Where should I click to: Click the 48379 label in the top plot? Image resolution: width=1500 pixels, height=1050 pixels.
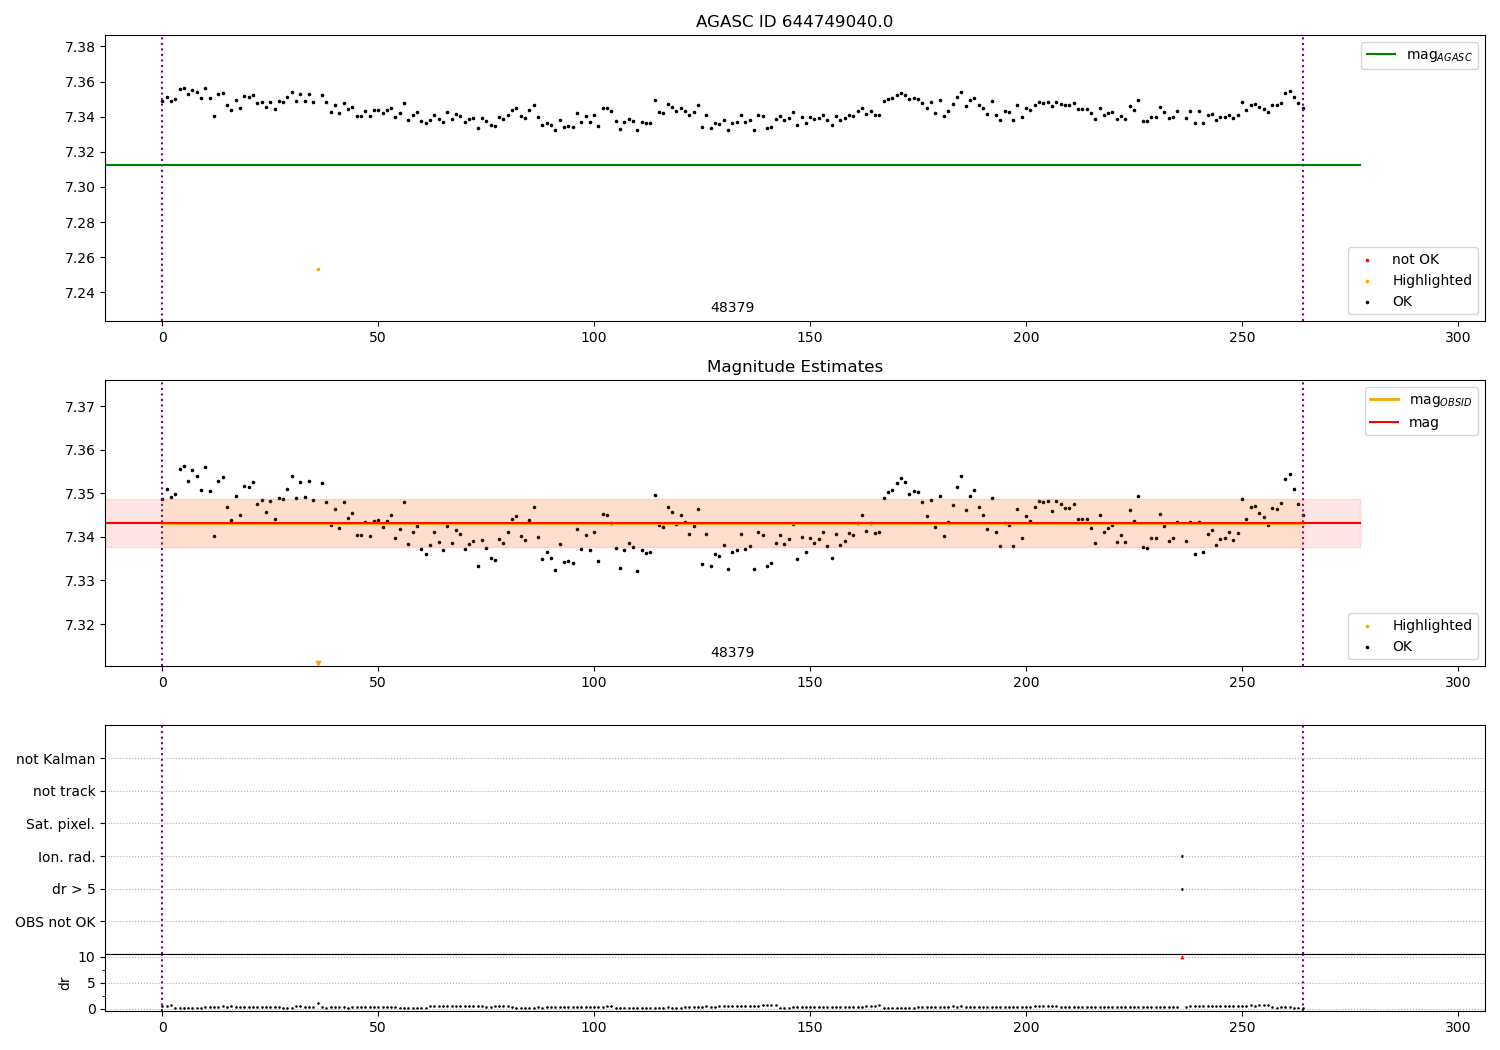(x=732, y=308)
